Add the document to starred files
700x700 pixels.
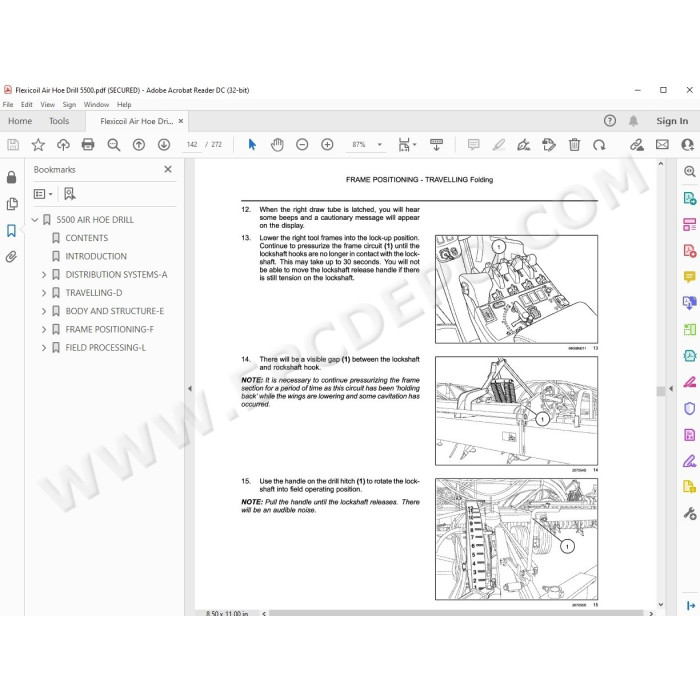coord(38,145)
